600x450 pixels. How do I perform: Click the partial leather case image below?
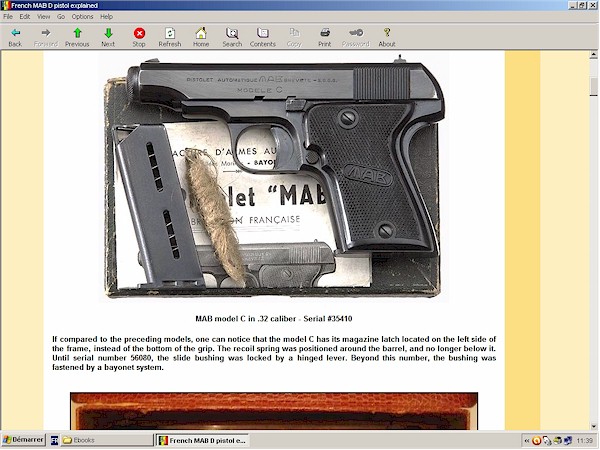(x=274, y=411)
